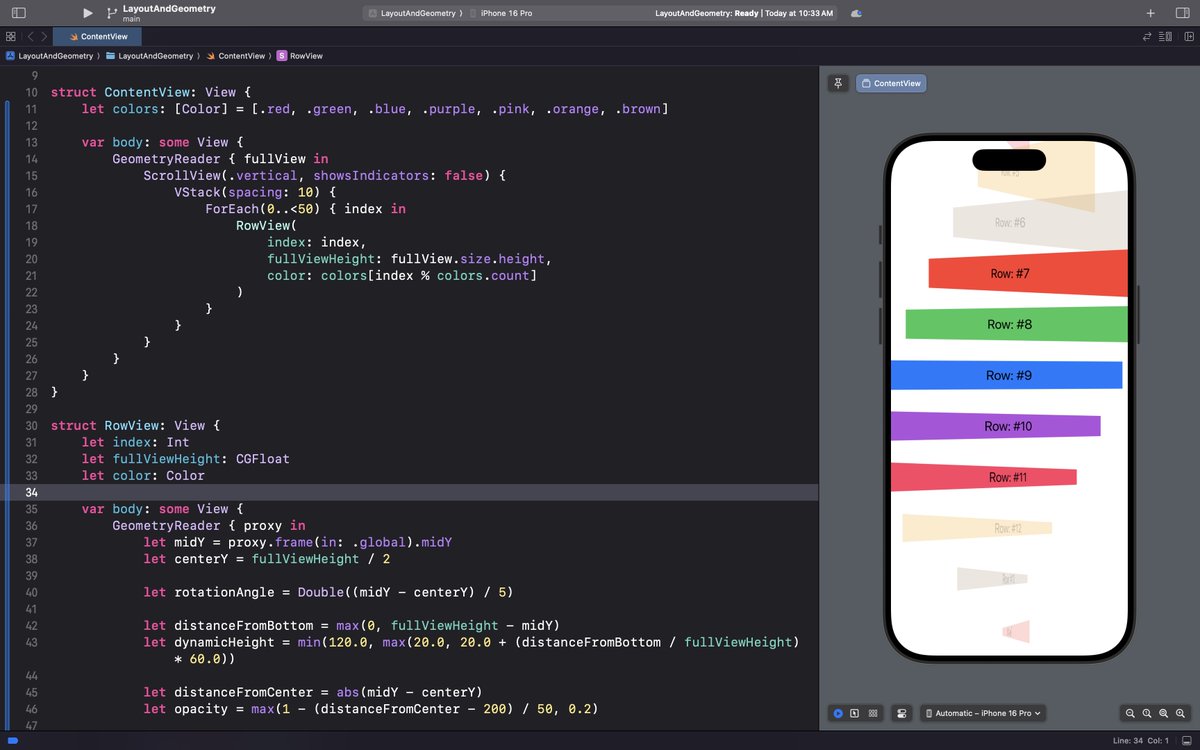Image resolution: width=1200 pixels, height=750 pixels.
Task: Click the LayoutAndGeometry folder breadcrumb
Action: (x=150, y=56)
